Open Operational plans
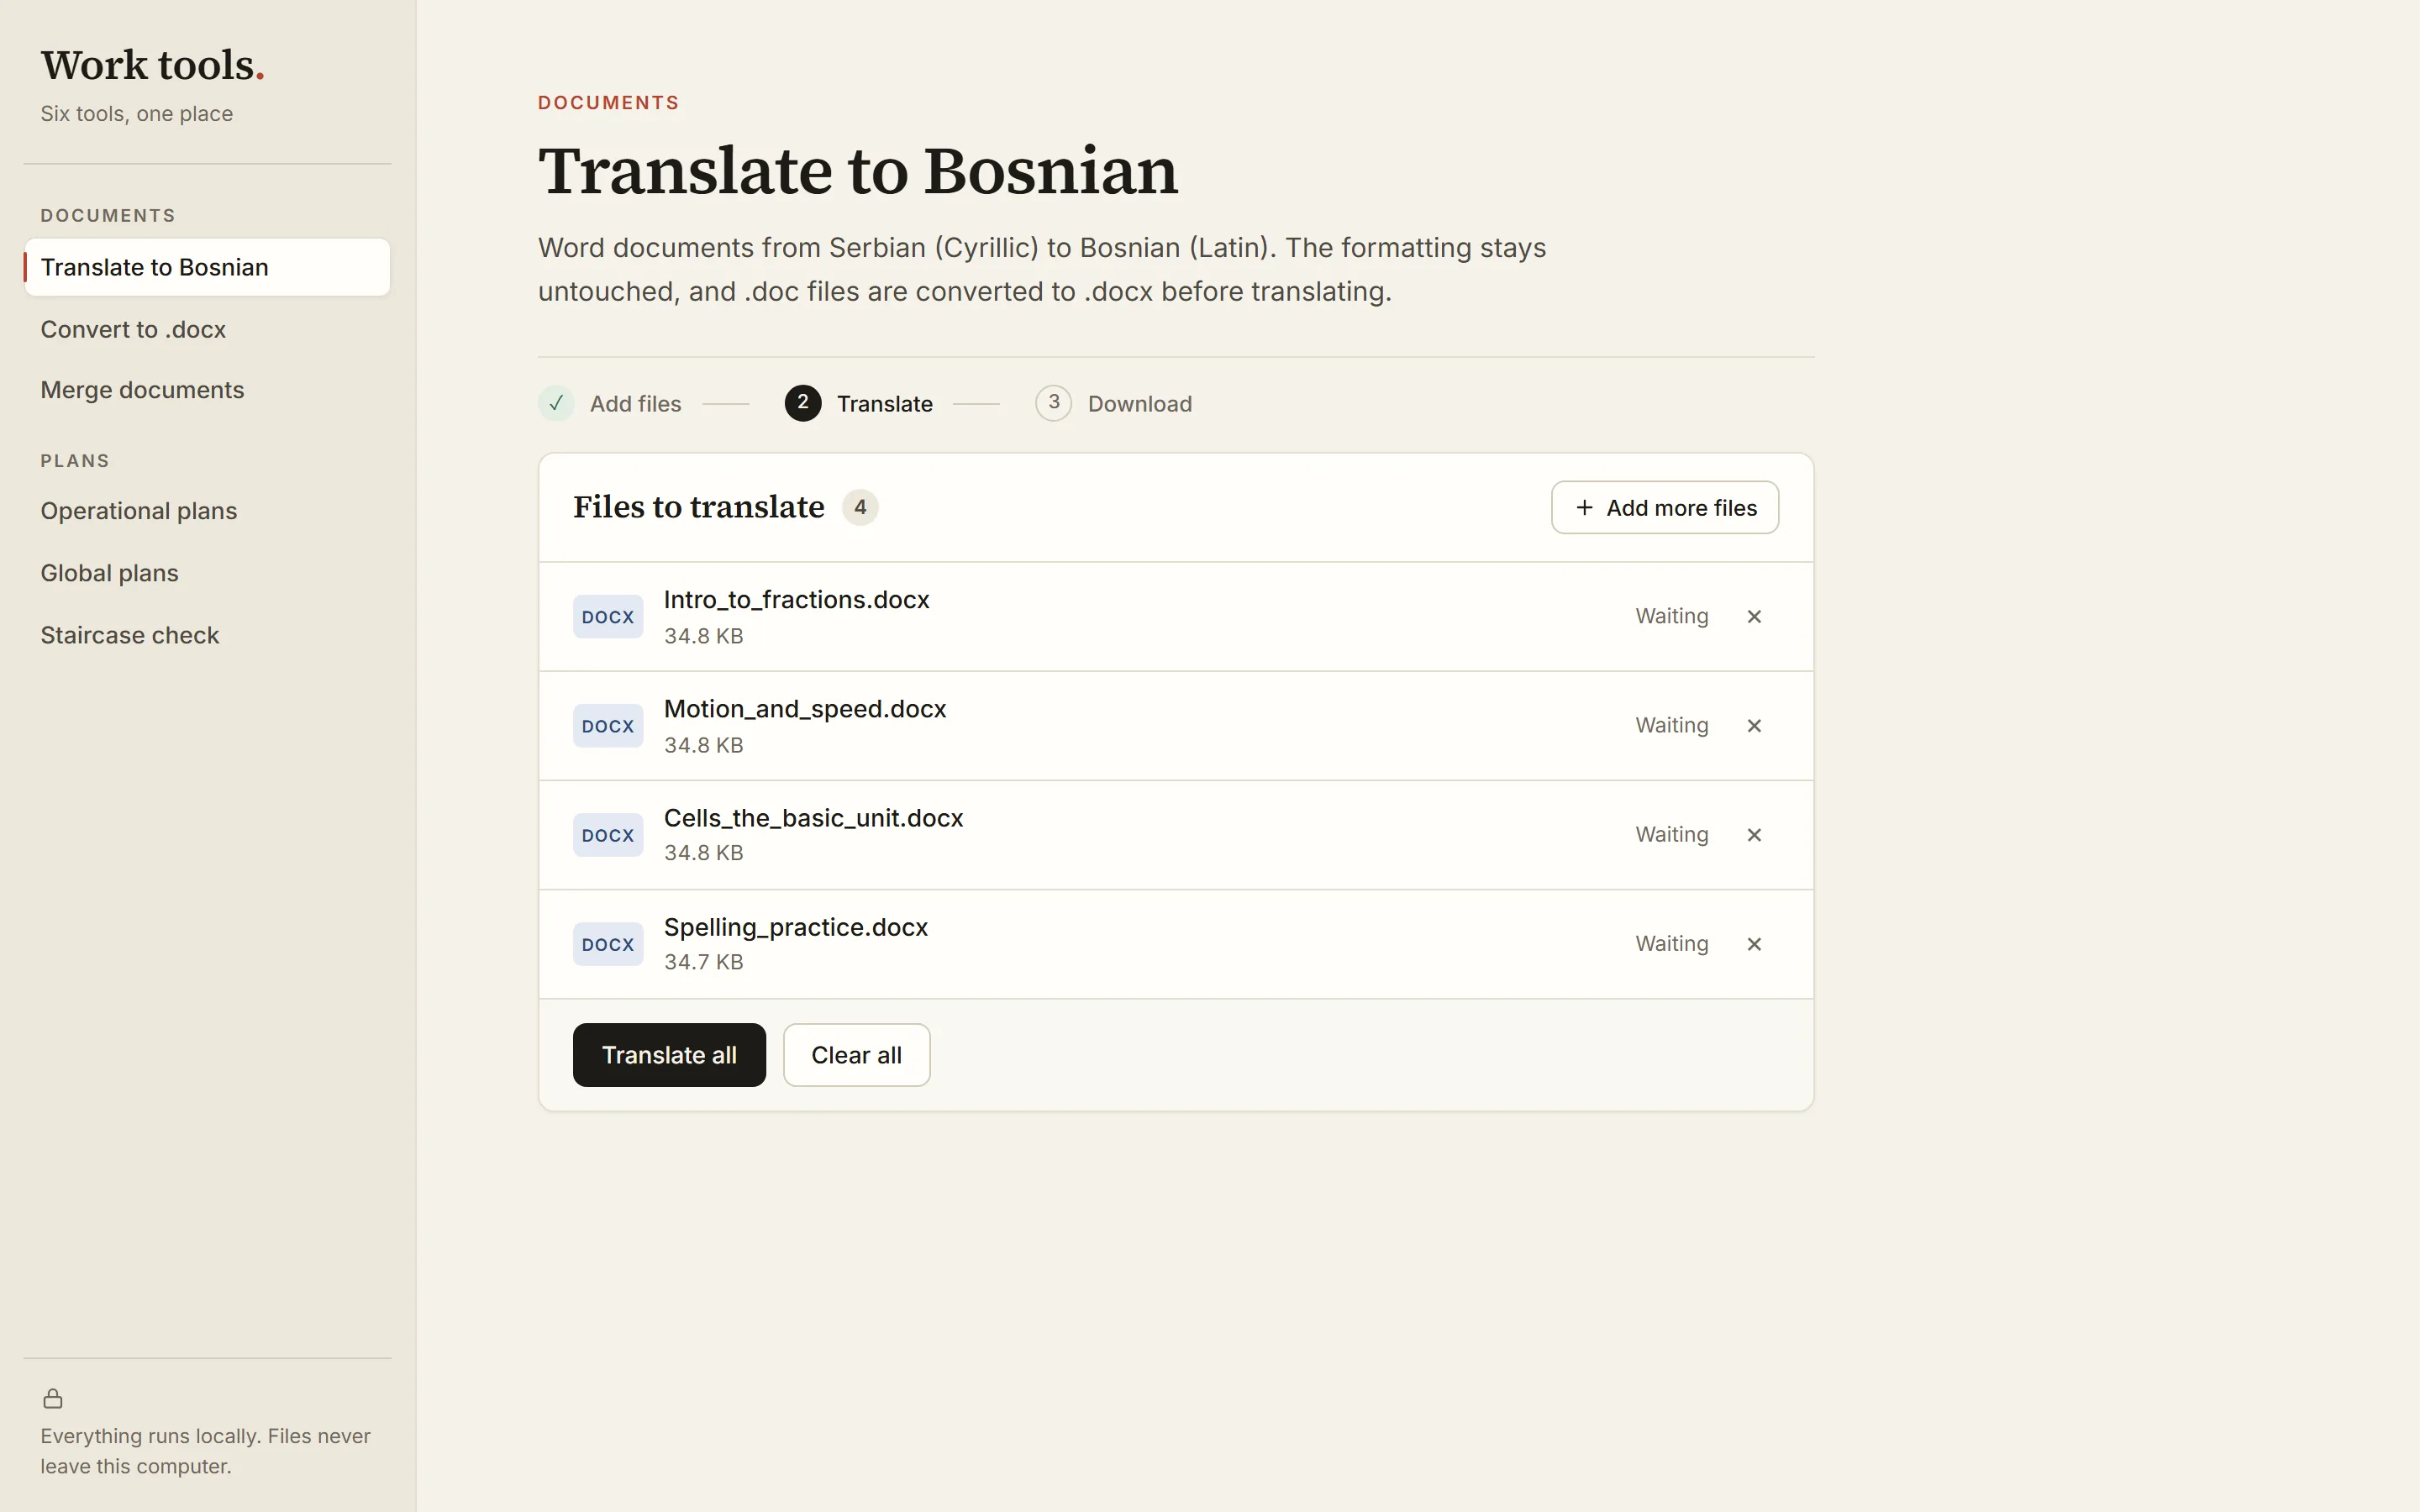Viewport: 2420px width, 1512px height. (x=207, y=511)
